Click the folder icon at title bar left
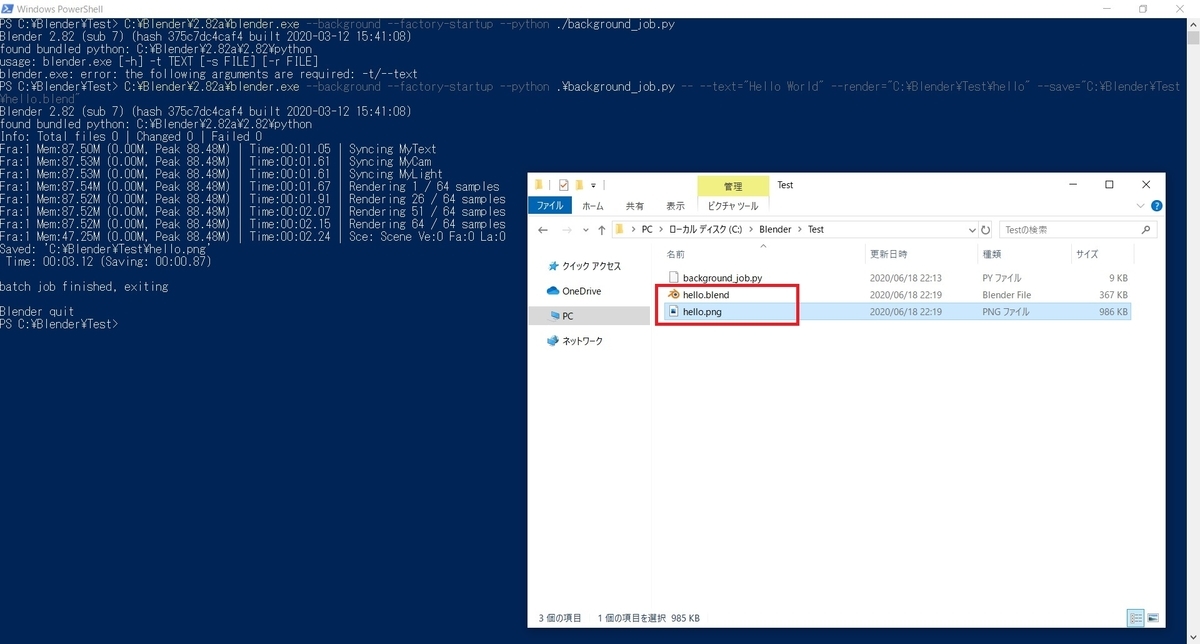1200x644 pixels. (x=540, y=185)
